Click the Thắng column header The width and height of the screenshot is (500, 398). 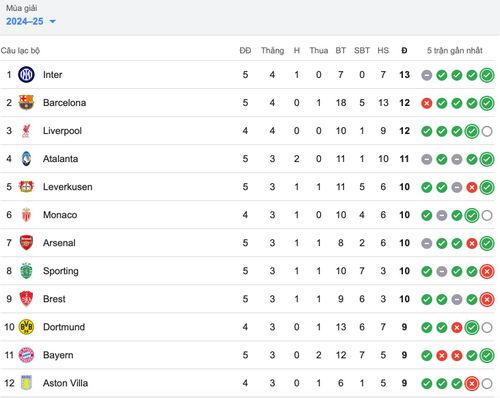272,51
